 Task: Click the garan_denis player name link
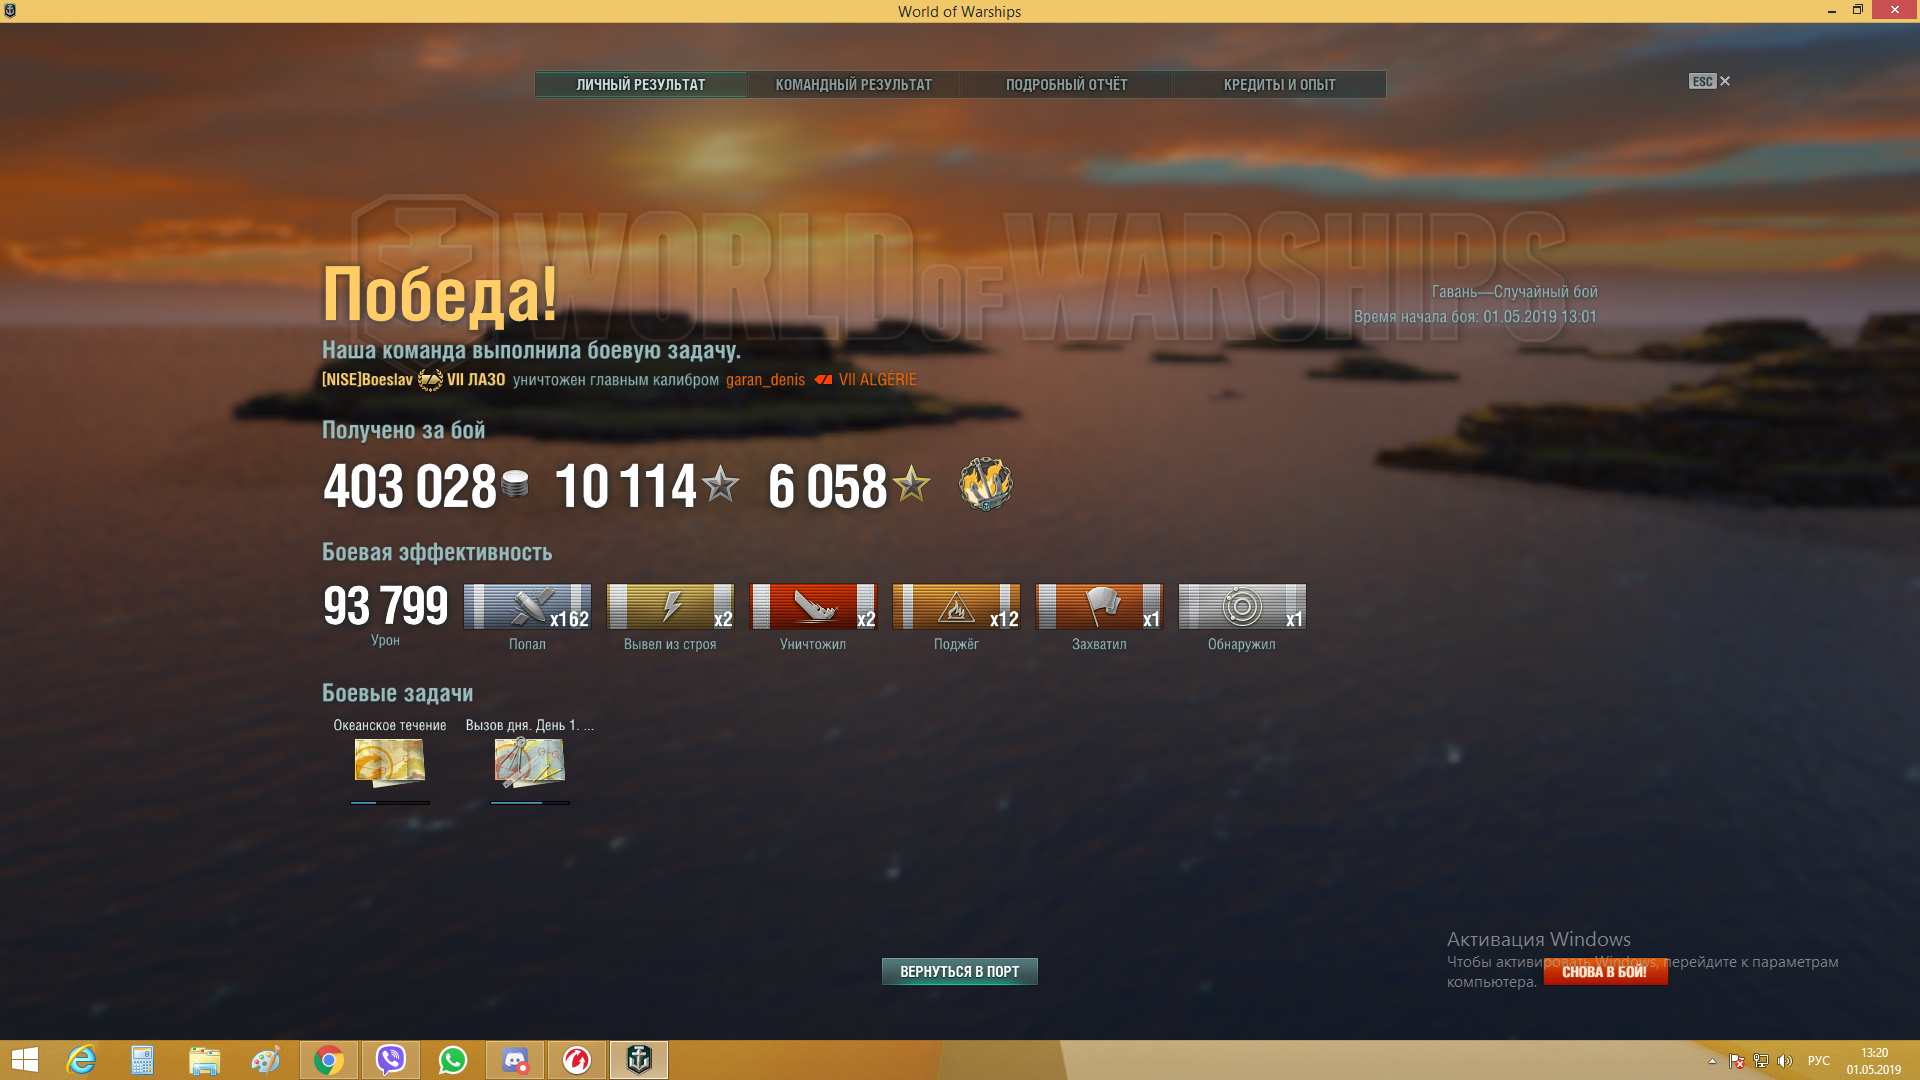(x=766, y=380)
